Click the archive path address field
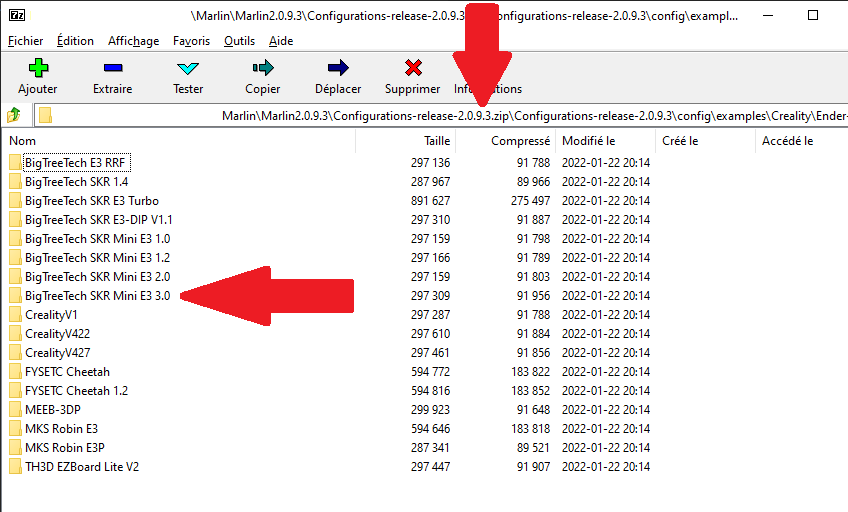Screen dimensions: 848x512 441,115
